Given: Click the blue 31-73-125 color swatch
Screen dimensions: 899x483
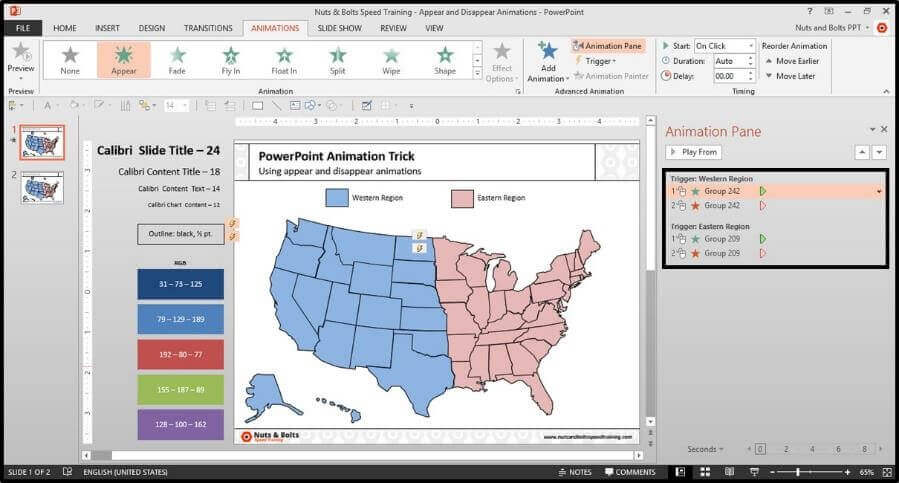Looking at the screenshot, I should (x=181, y=284).
